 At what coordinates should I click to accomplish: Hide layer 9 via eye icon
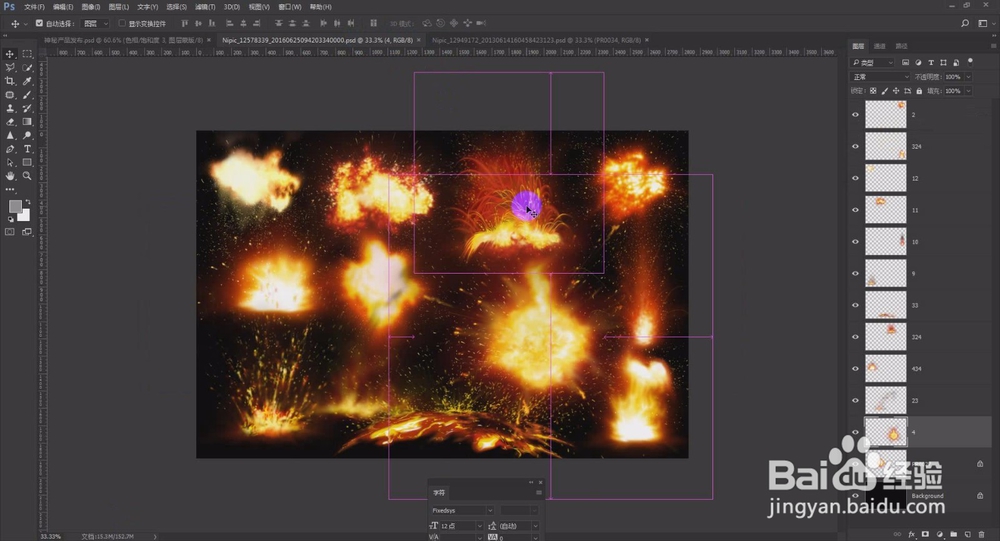[x=855, y=273]
